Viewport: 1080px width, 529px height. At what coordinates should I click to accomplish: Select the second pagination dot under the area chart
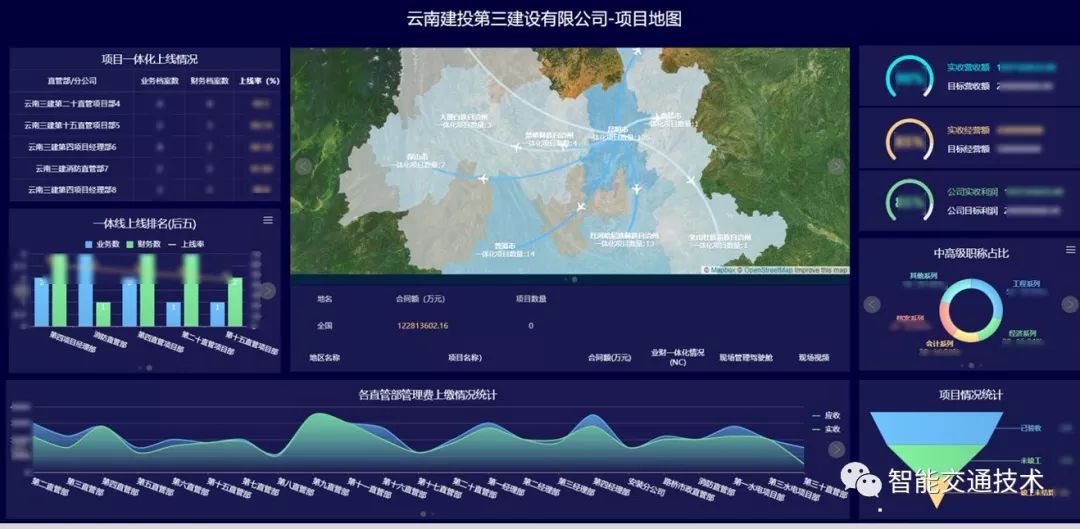tap(431, 513)
